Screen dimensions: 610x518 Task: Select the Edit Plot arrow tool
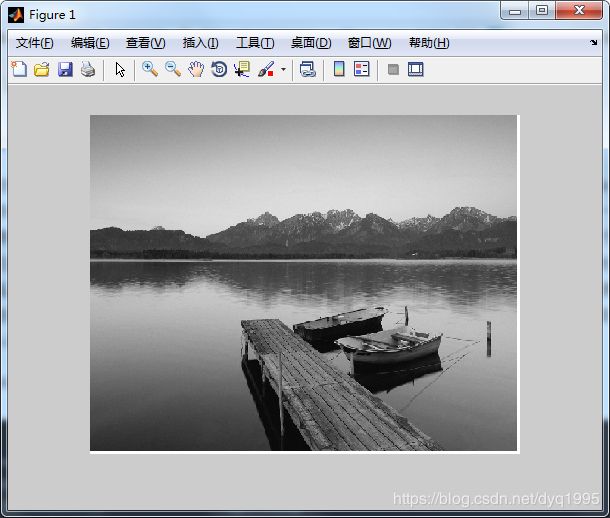pyautogui.click(x=120, y=70)
